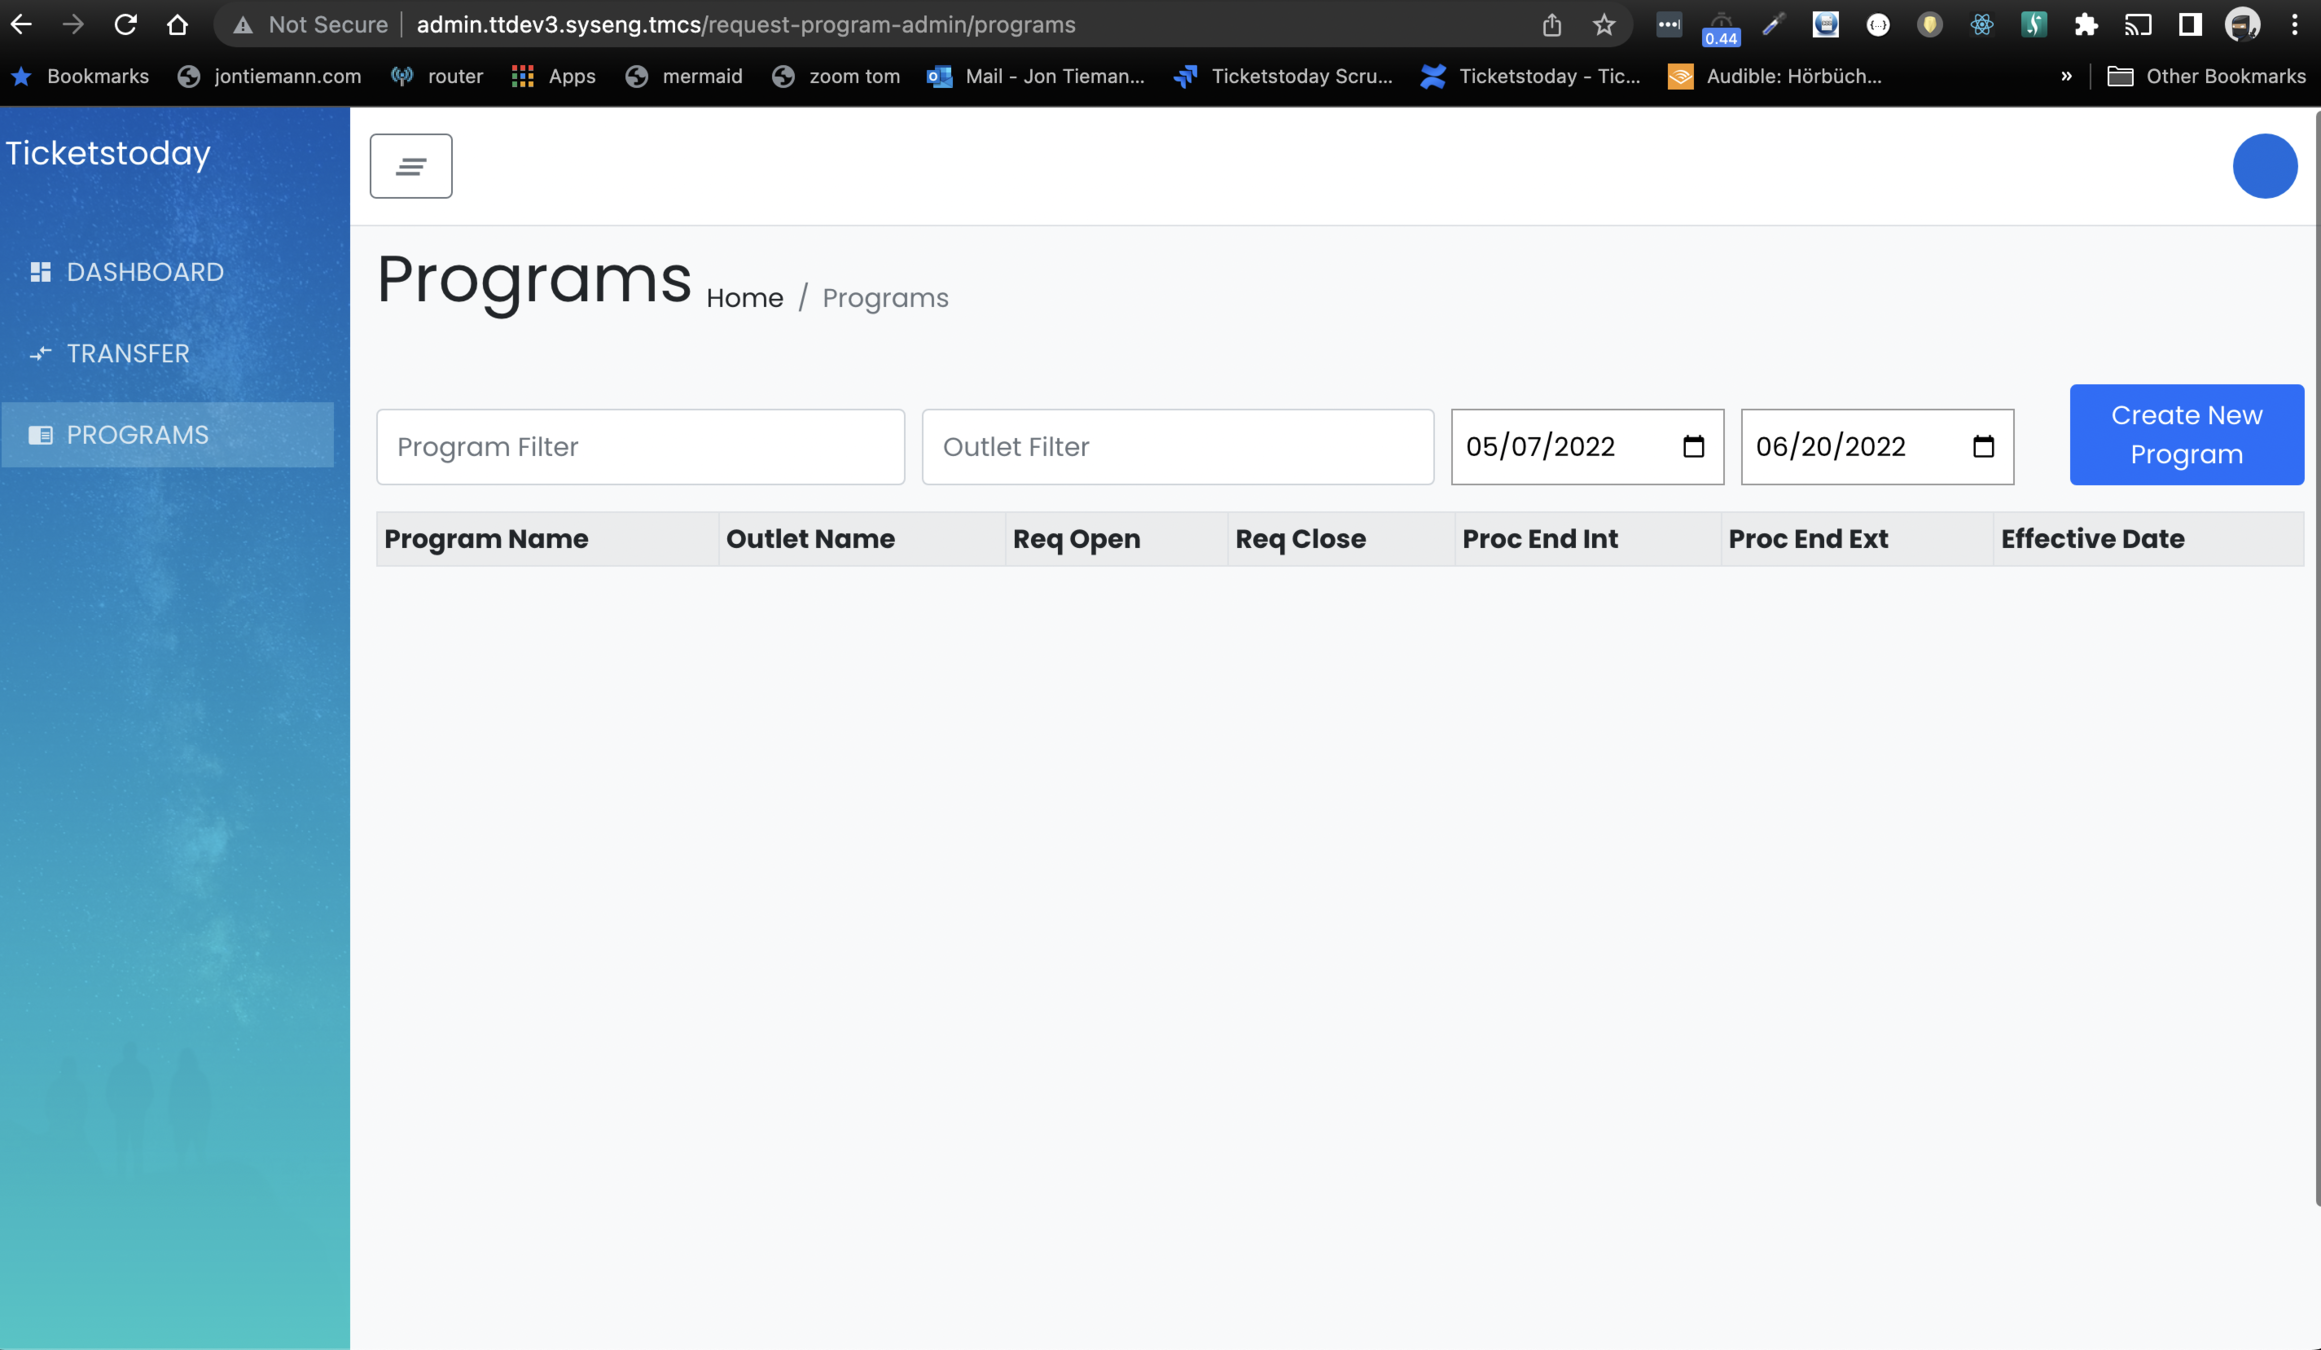Click the Create New Program button

click(2186, 435)
